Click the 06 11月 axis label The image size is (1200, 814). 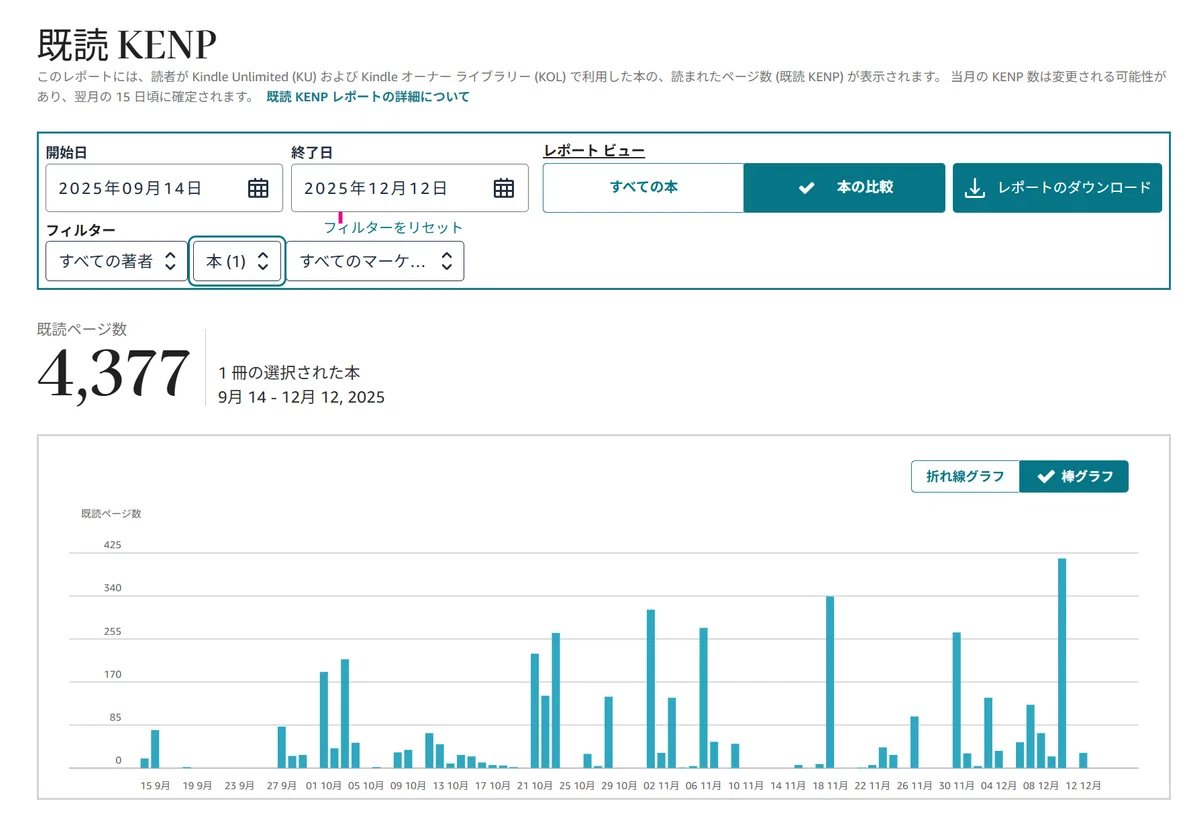click(704, 786)
